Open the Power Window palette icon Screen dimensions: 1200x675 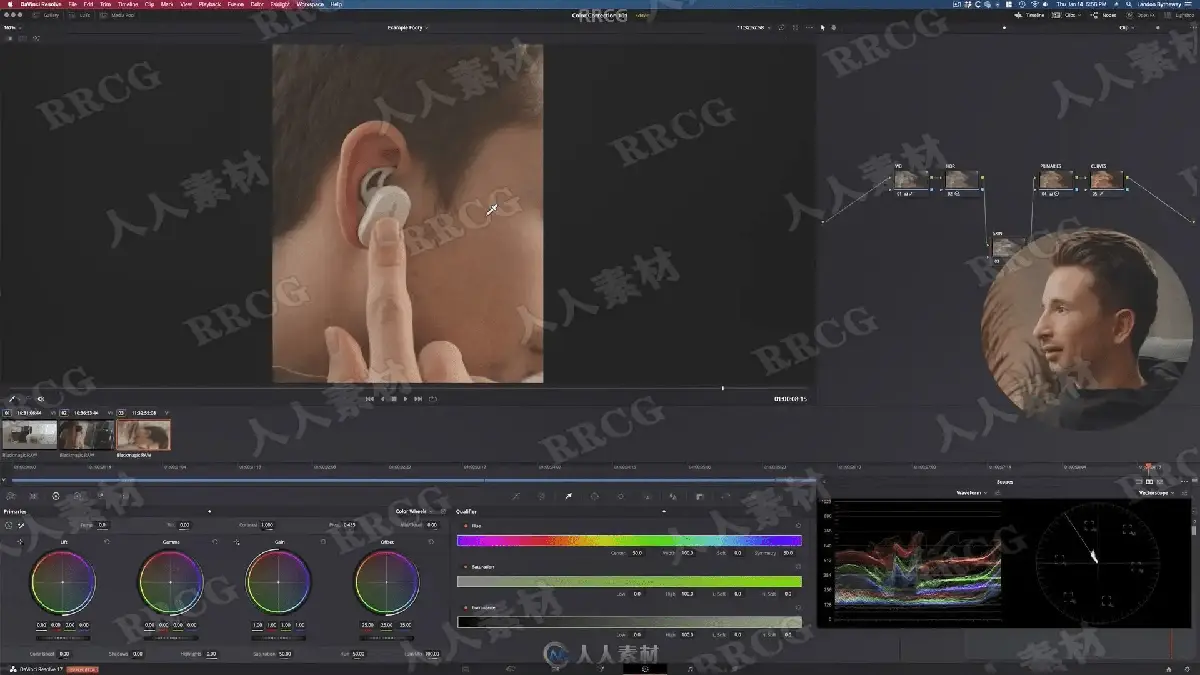pyautogui.click(x=594, y=496)
